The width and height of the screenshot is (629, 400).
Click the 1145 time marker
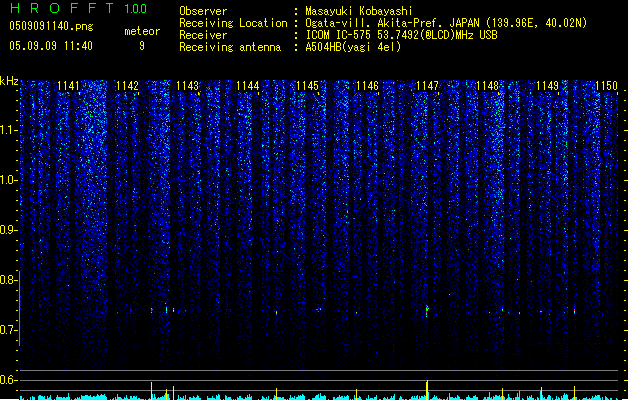[x=307, y=86]
